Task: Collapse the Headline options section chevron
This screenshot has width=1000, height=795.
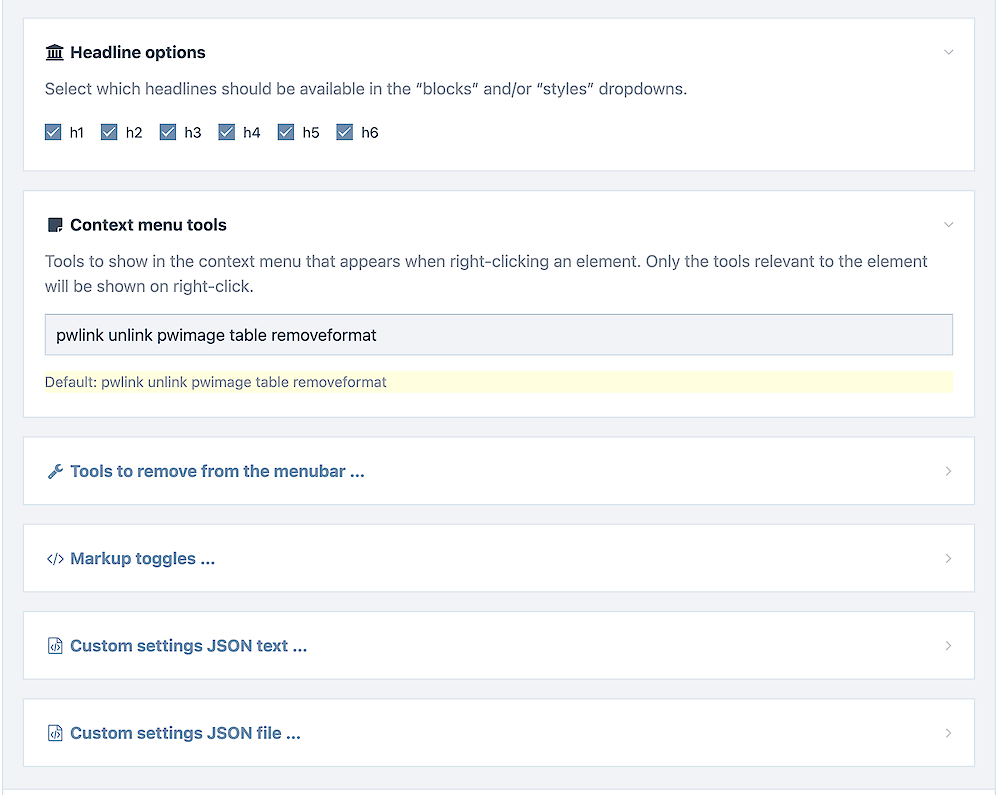Action: [948, 52]
